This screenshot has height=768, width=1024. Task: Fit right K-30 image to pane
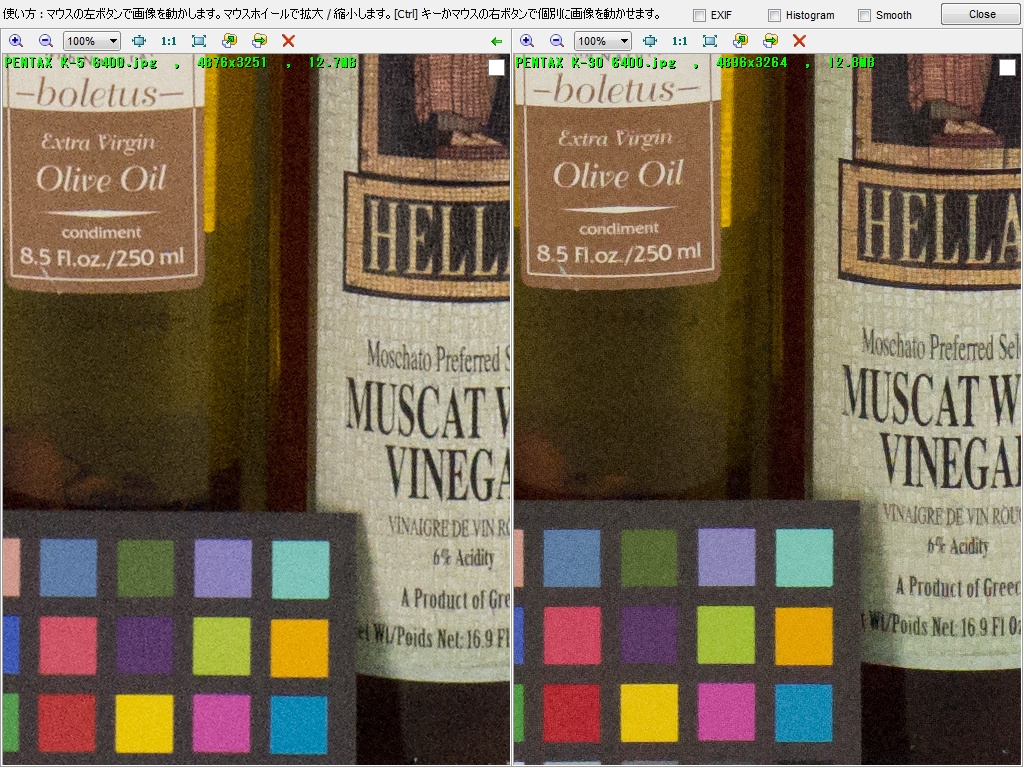point(710,41)
